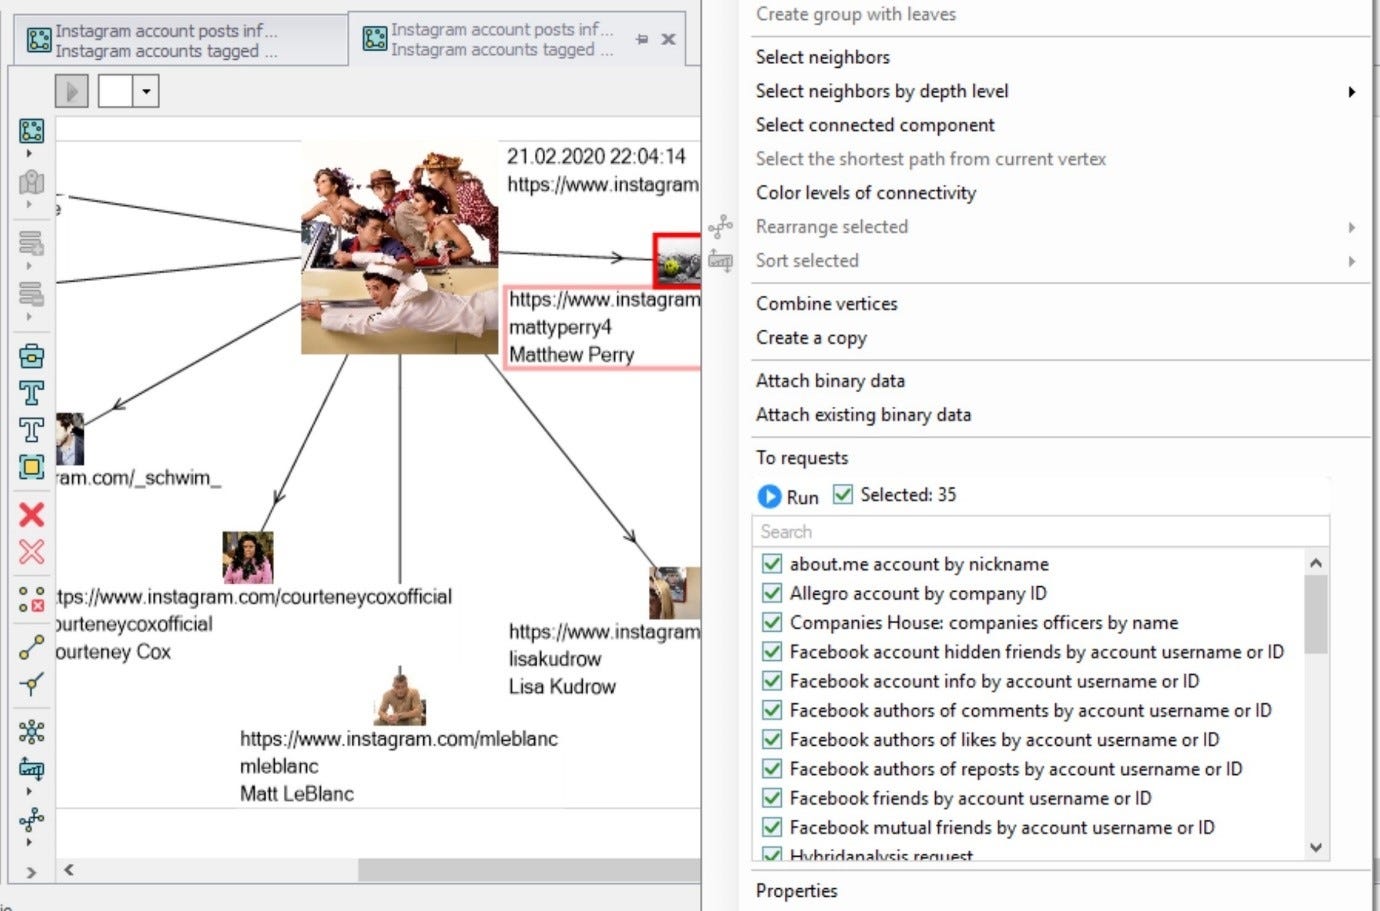The height and width of the screenshot is (911, 1380).
Task: Click the solid red X delete icon
Action: (x=31, y=514)
